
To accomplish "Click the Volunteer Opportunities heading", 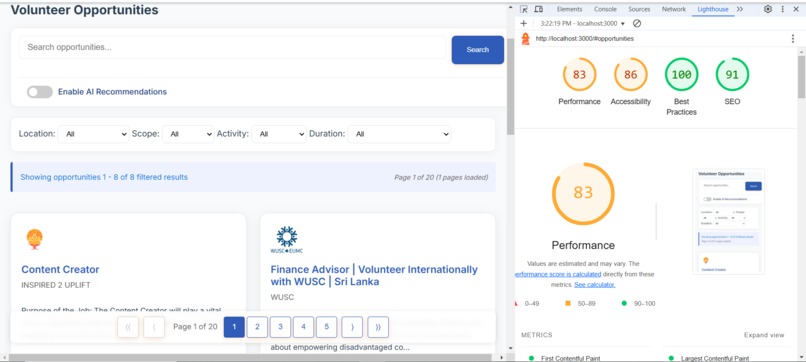I will pyautogui.click(x=84, y=10).
